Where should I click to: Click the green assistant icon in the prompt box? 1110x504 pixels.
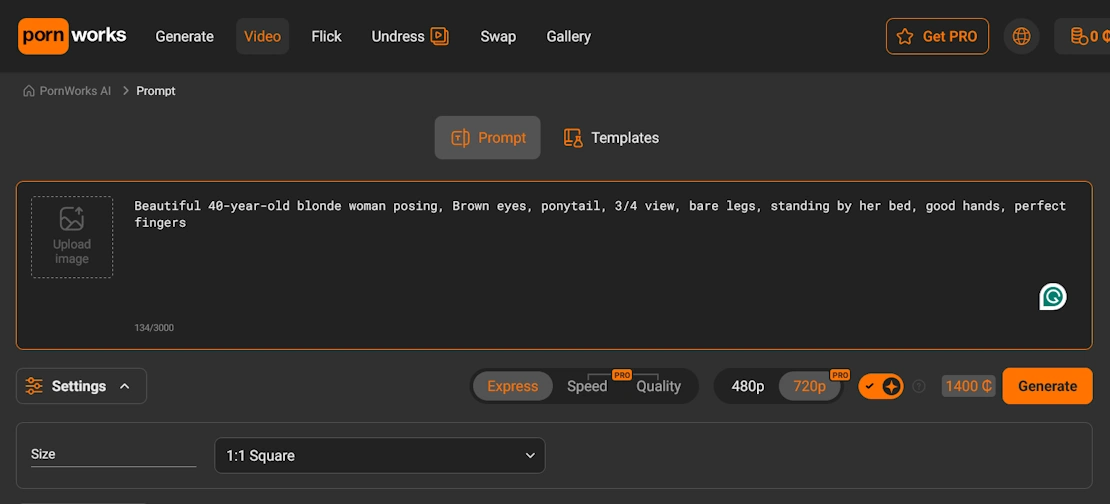1052,297
